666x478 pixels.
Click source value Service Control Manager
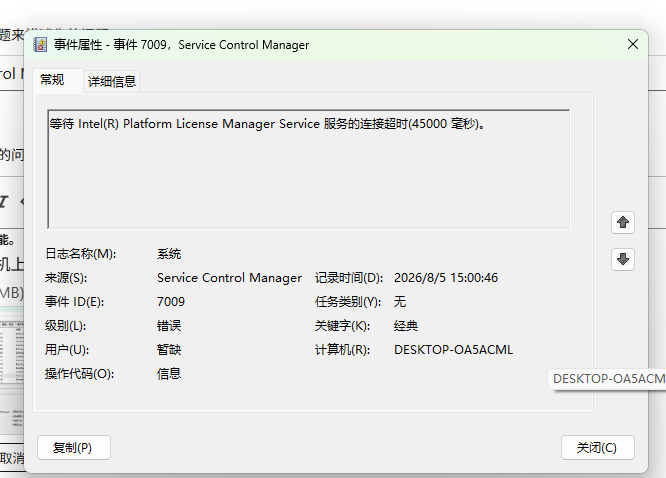tap(229, 277)
